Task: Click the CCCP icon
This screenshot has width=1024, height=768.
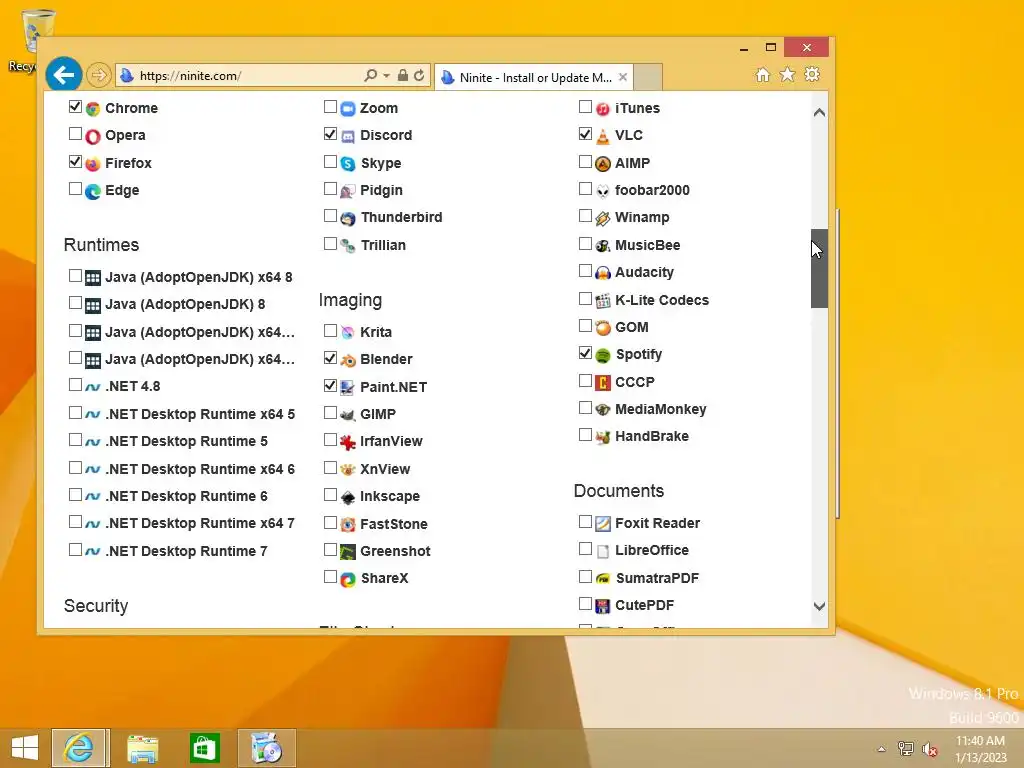Action: pos(603,383)
